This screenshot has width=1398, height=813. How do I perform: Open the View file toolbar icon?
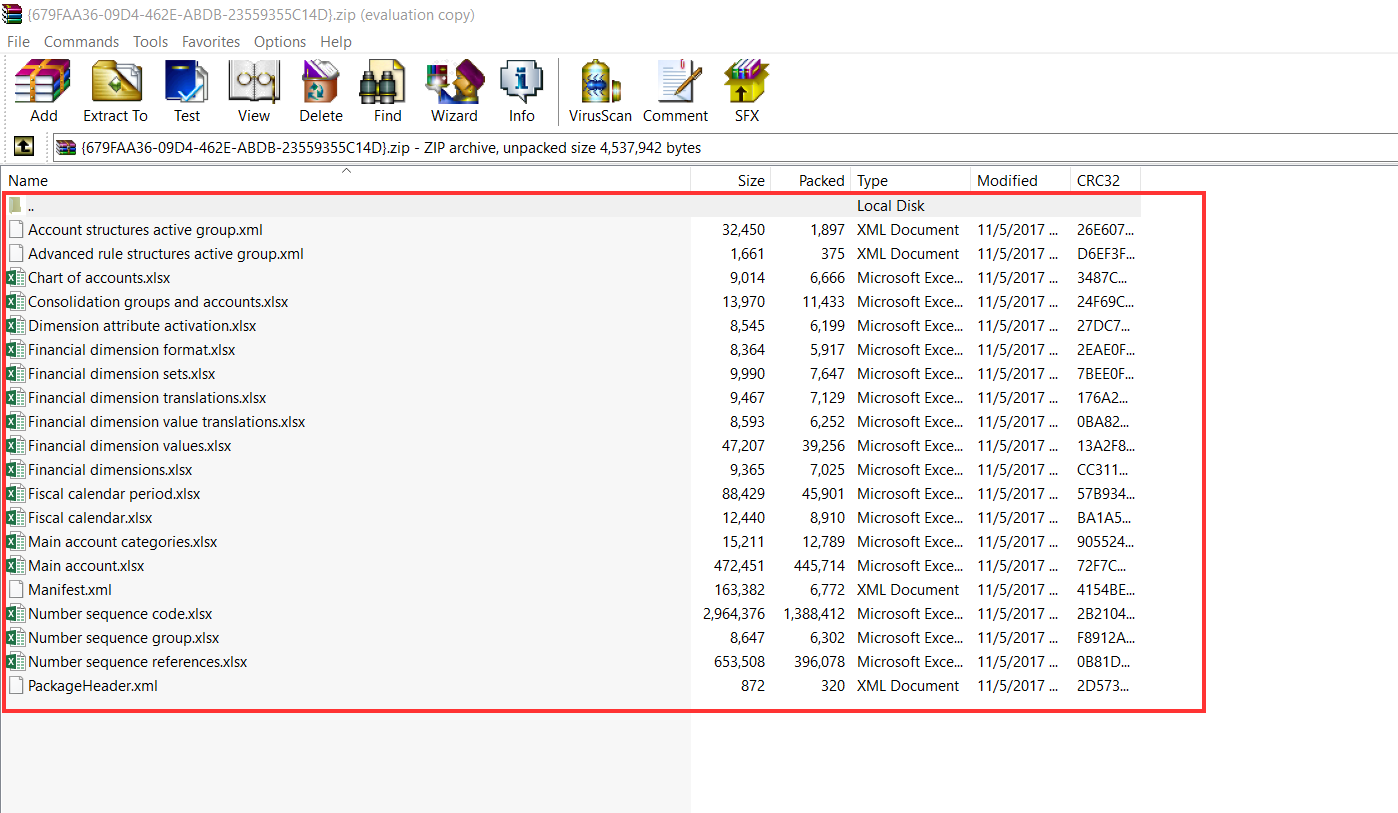click(x=253, y=90)
